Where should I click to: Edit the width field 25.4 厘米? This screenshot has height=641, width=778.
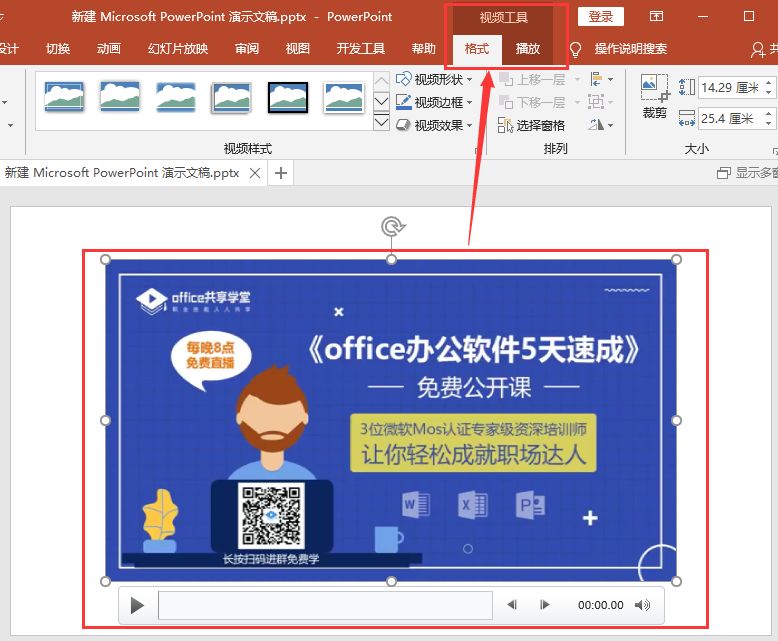click(x=730, y=119)
